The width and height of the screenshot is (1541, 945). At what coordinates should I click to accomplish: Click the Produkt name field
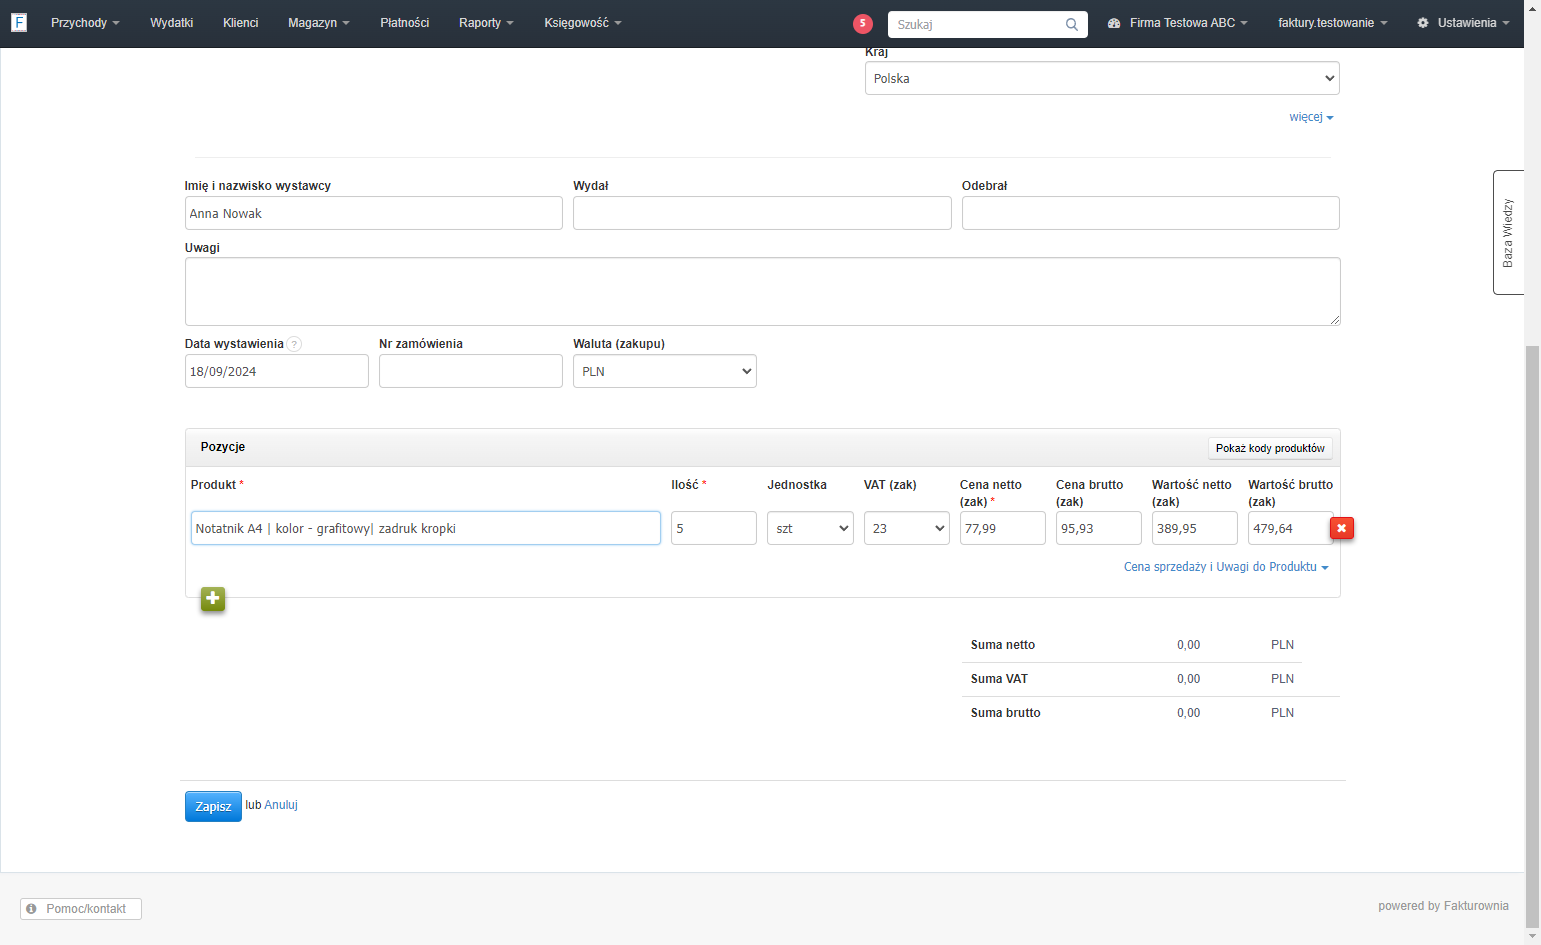(426, 528)
